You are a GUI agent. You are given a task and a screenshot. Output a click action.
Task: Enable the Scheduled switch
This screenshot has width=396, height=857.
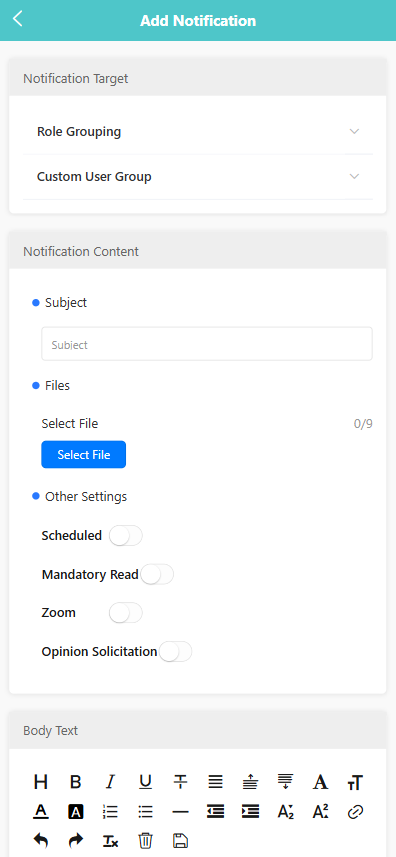click(126, 536)
